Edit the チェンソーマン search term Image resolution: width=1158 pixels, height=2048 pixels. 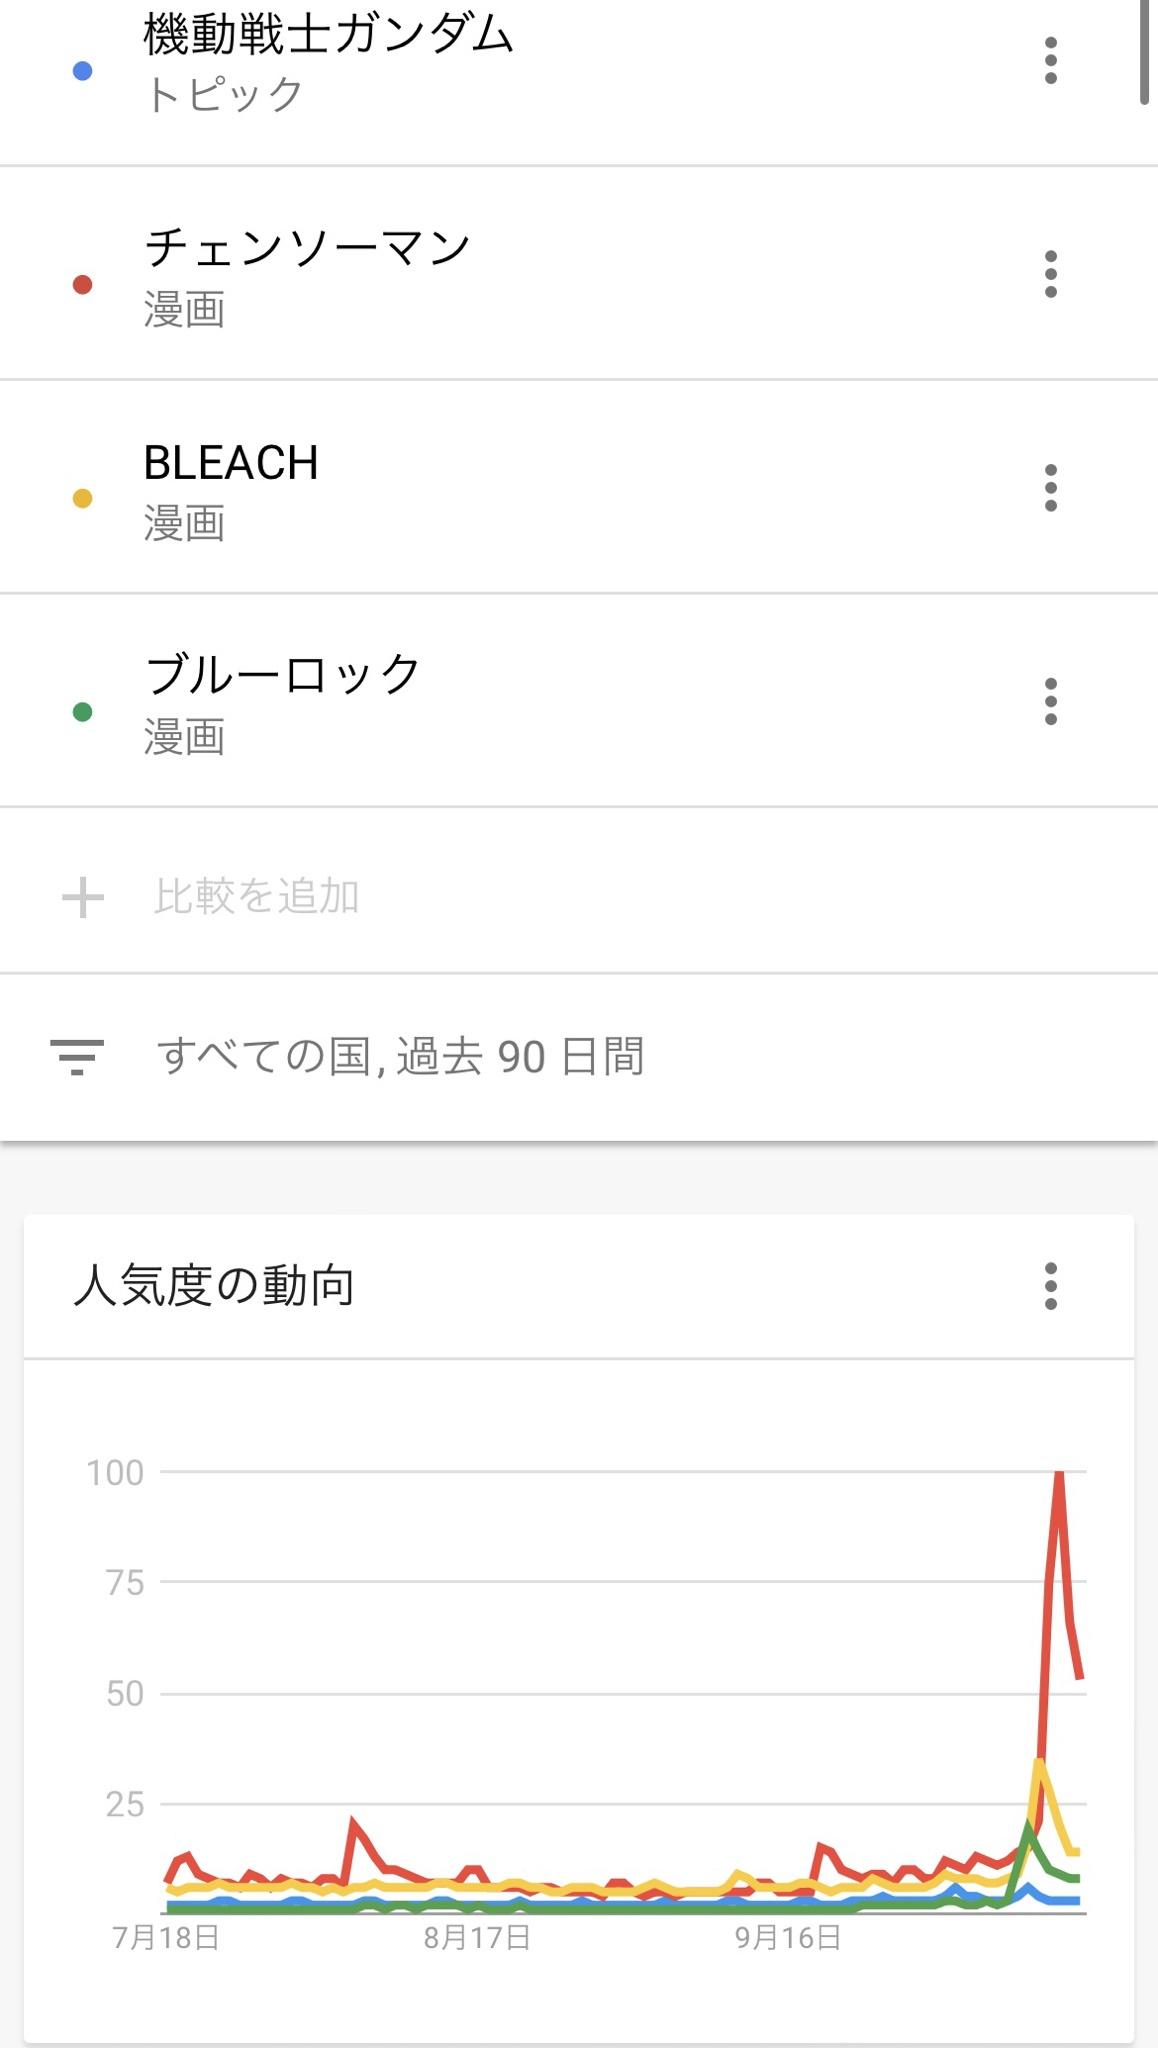307,247
